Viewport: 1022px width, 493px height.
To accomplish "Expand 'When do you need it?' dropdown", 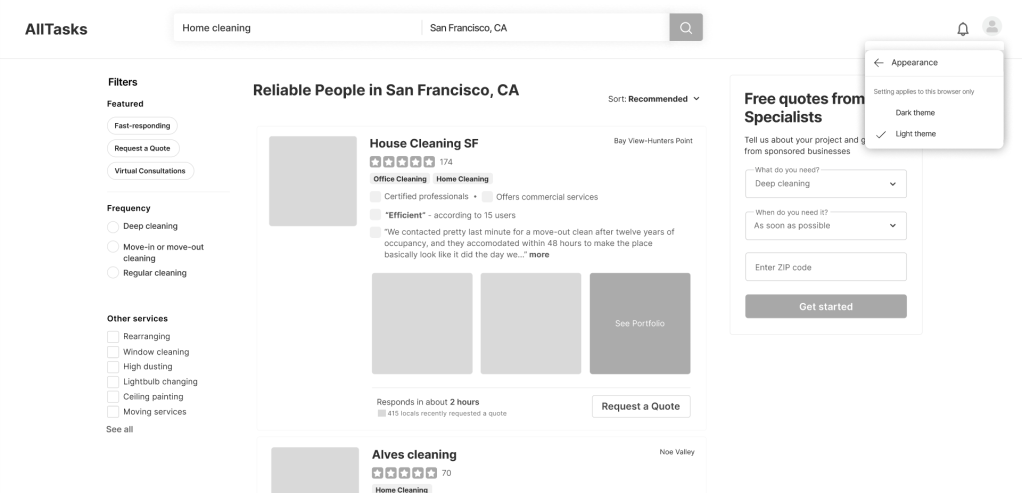I will (825, 226).
